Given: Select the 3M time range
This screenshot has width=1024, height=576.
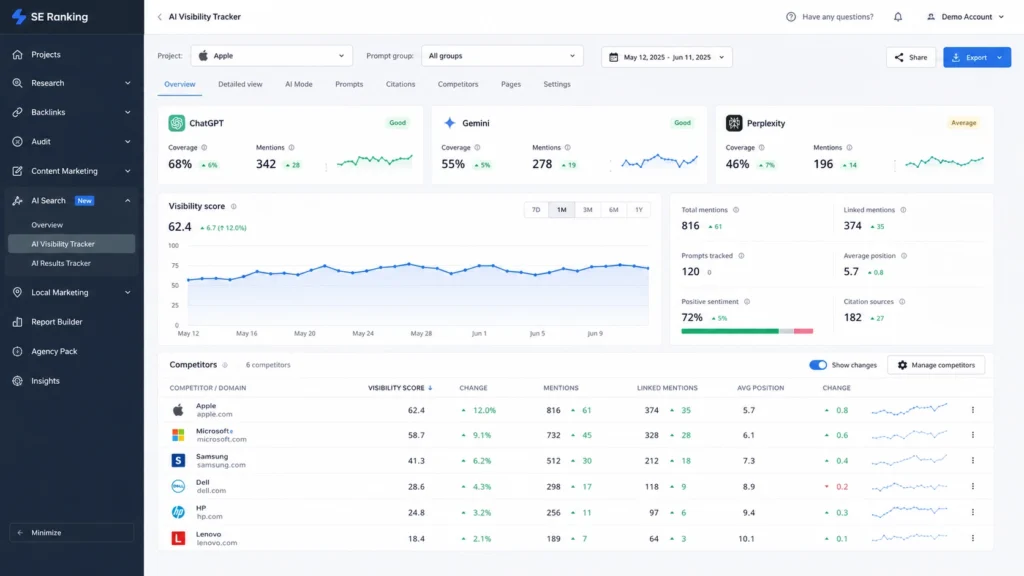Looking at the screenshot, I should click(588, 210).
